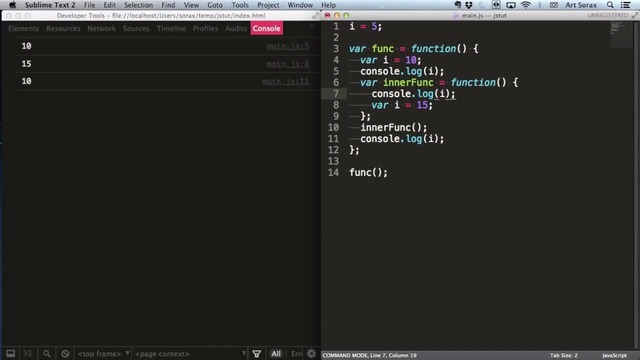Click the 15 output value in console
Screen dimensions: 640x360
(x=27, y=64)
